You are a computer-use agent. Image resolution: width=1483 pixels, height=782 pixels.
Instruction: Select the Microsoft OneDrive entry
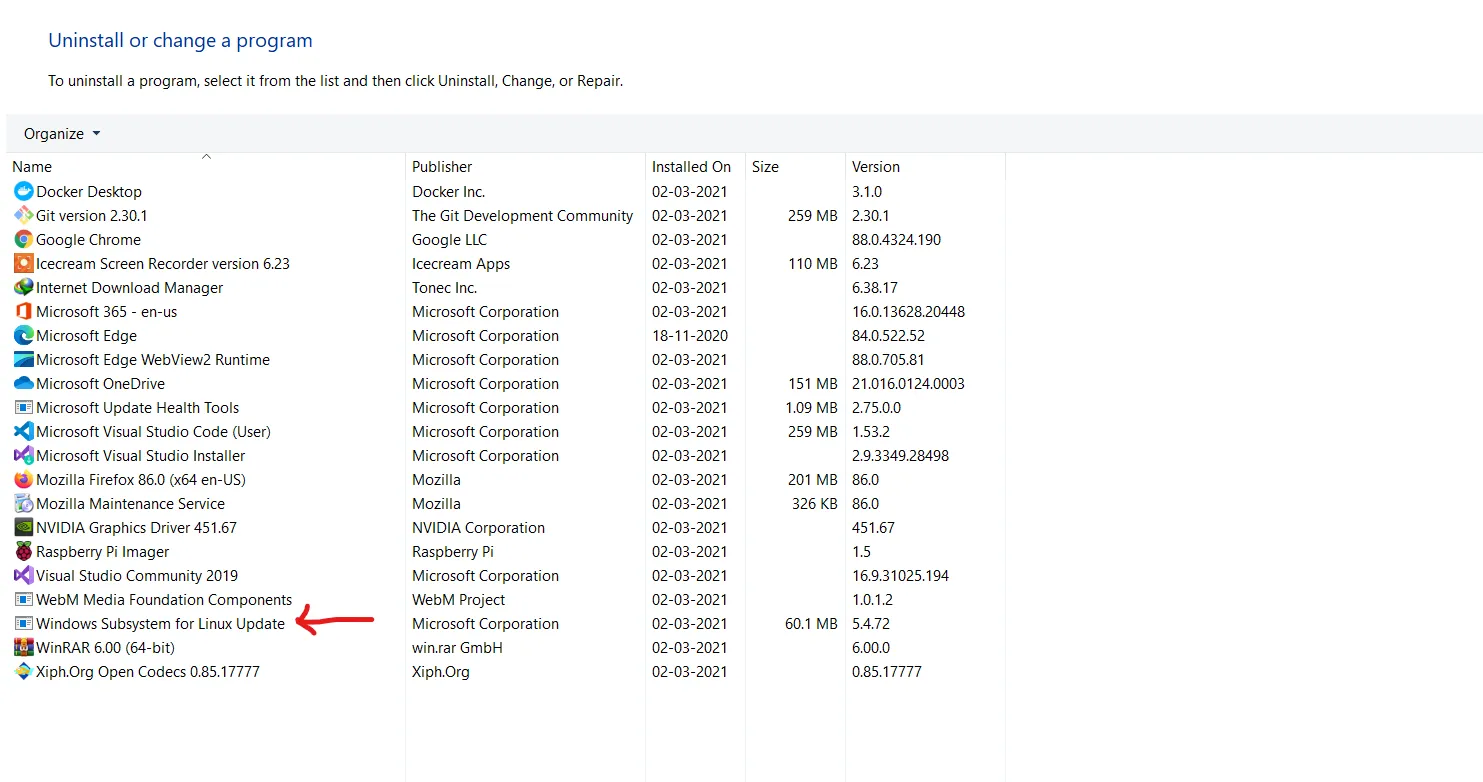(x=101, y=383)
